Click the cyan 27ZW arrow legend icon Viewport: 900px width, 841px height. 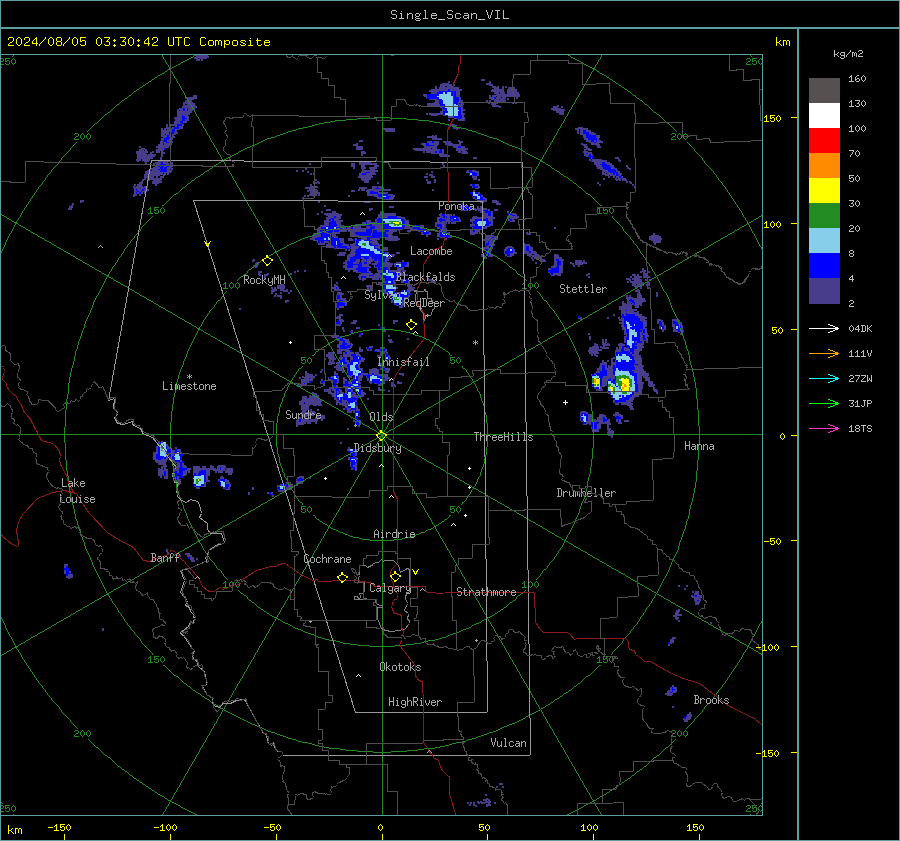coord(824,378)
